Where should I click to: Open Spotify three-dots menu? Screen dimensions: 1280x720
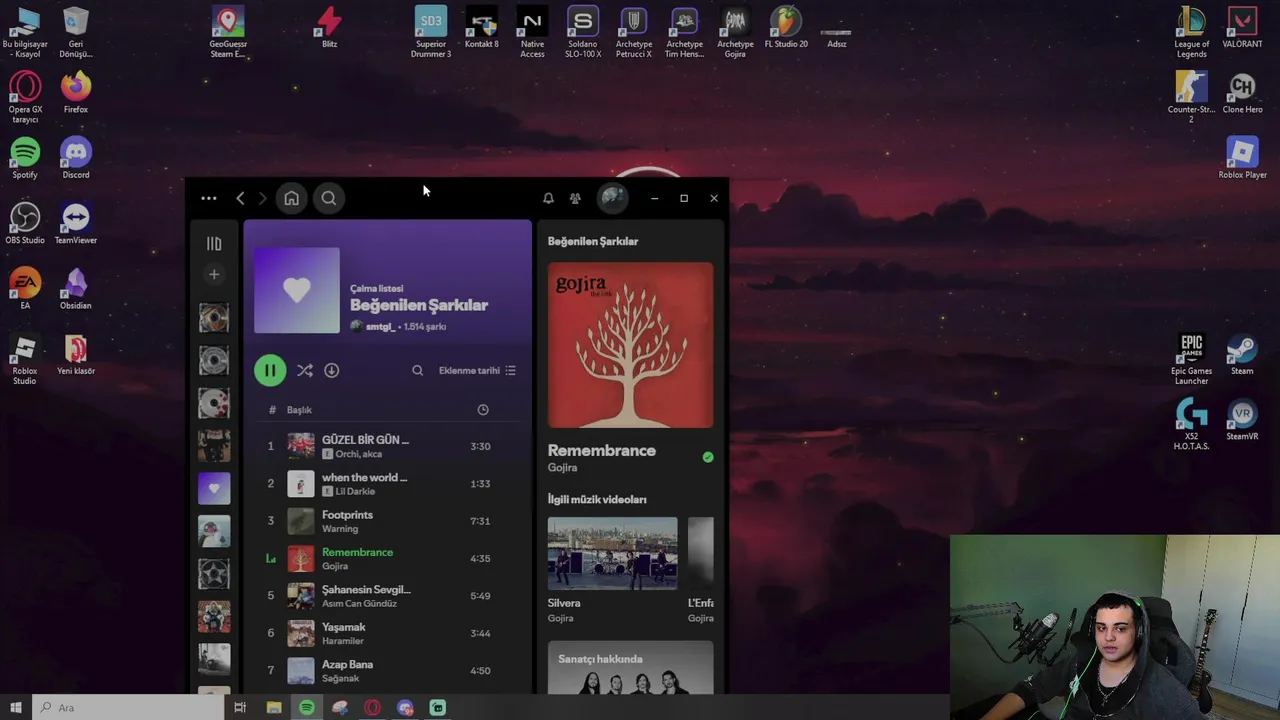[208, 198]
